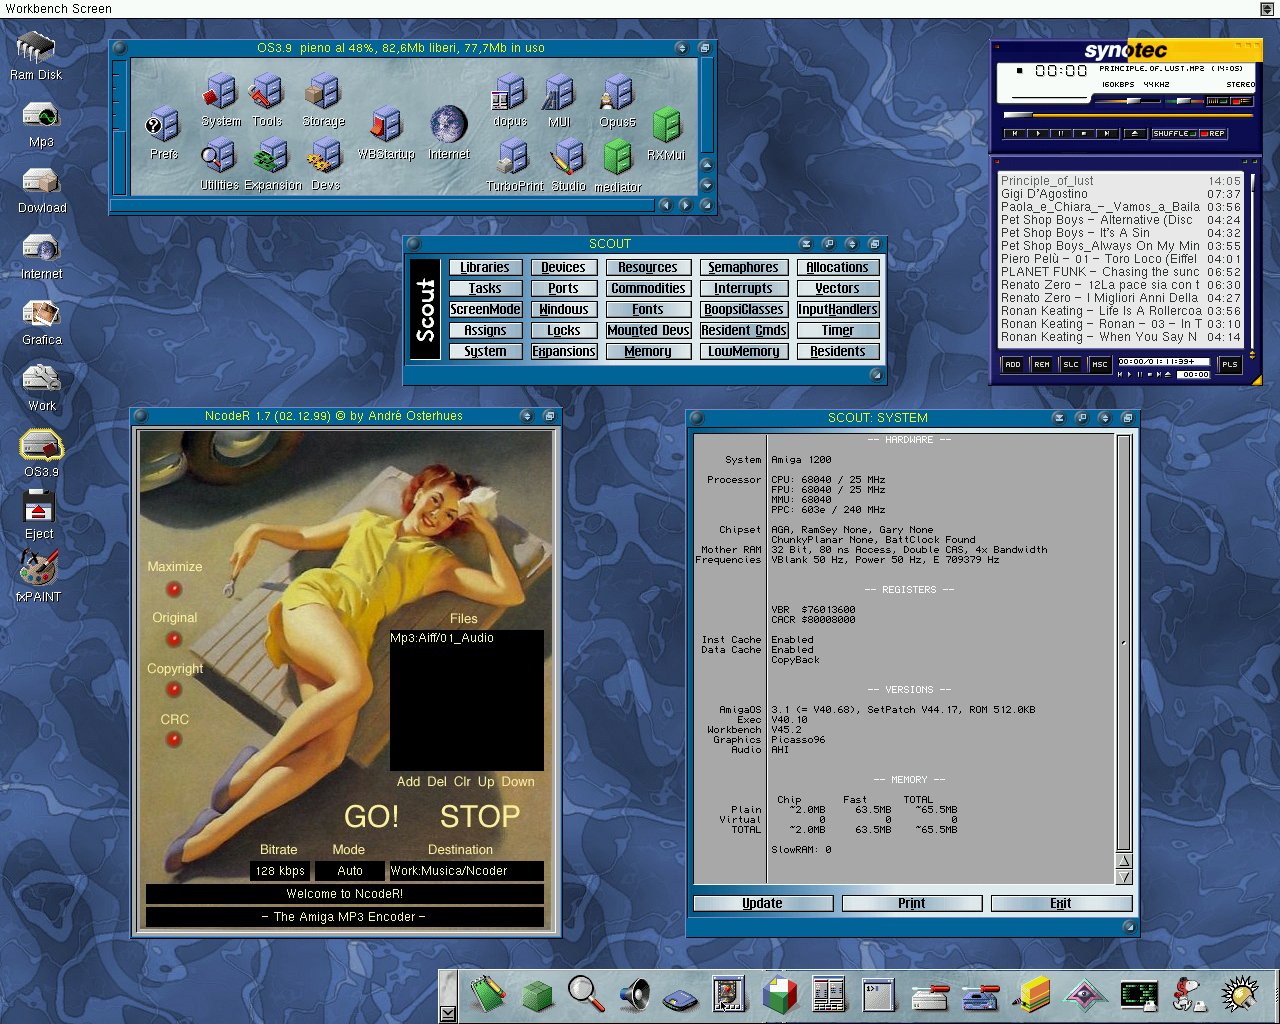Adjust the balance slider in synotec player
This screenshot has height=1024, width=1280.
[x=1184, y=101]
